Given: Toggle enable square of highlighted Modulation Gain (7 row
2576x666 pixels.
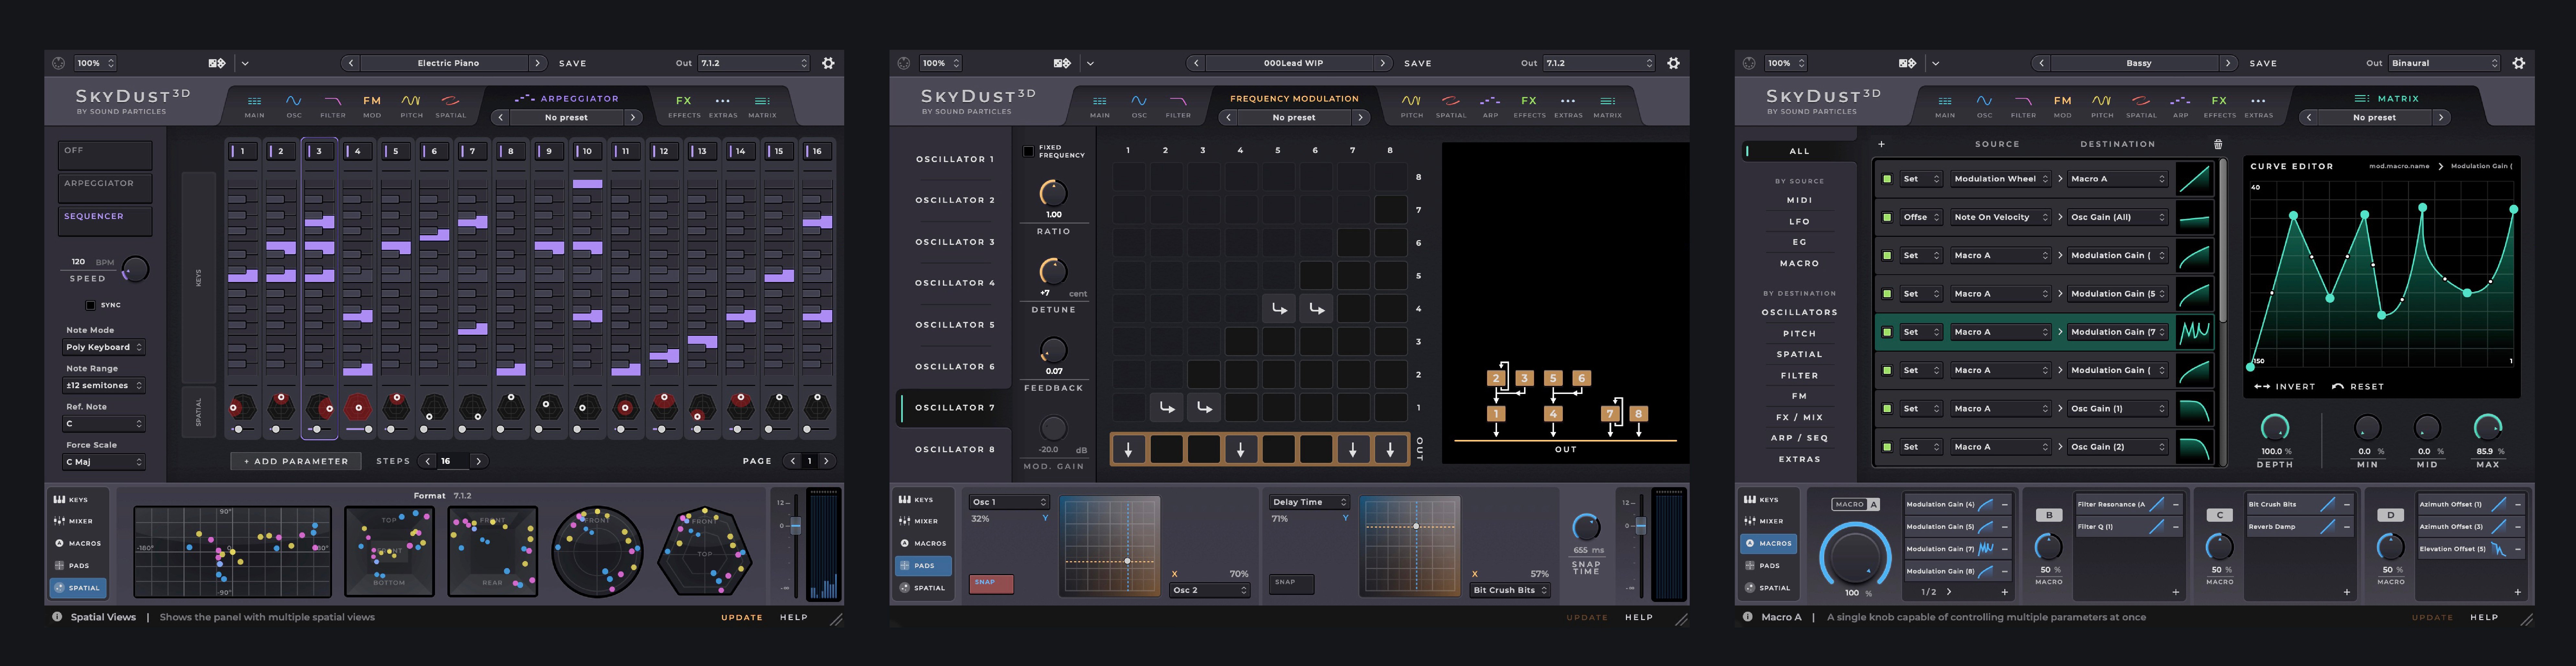Looking at the screenshot, I should coord(1887,332).
